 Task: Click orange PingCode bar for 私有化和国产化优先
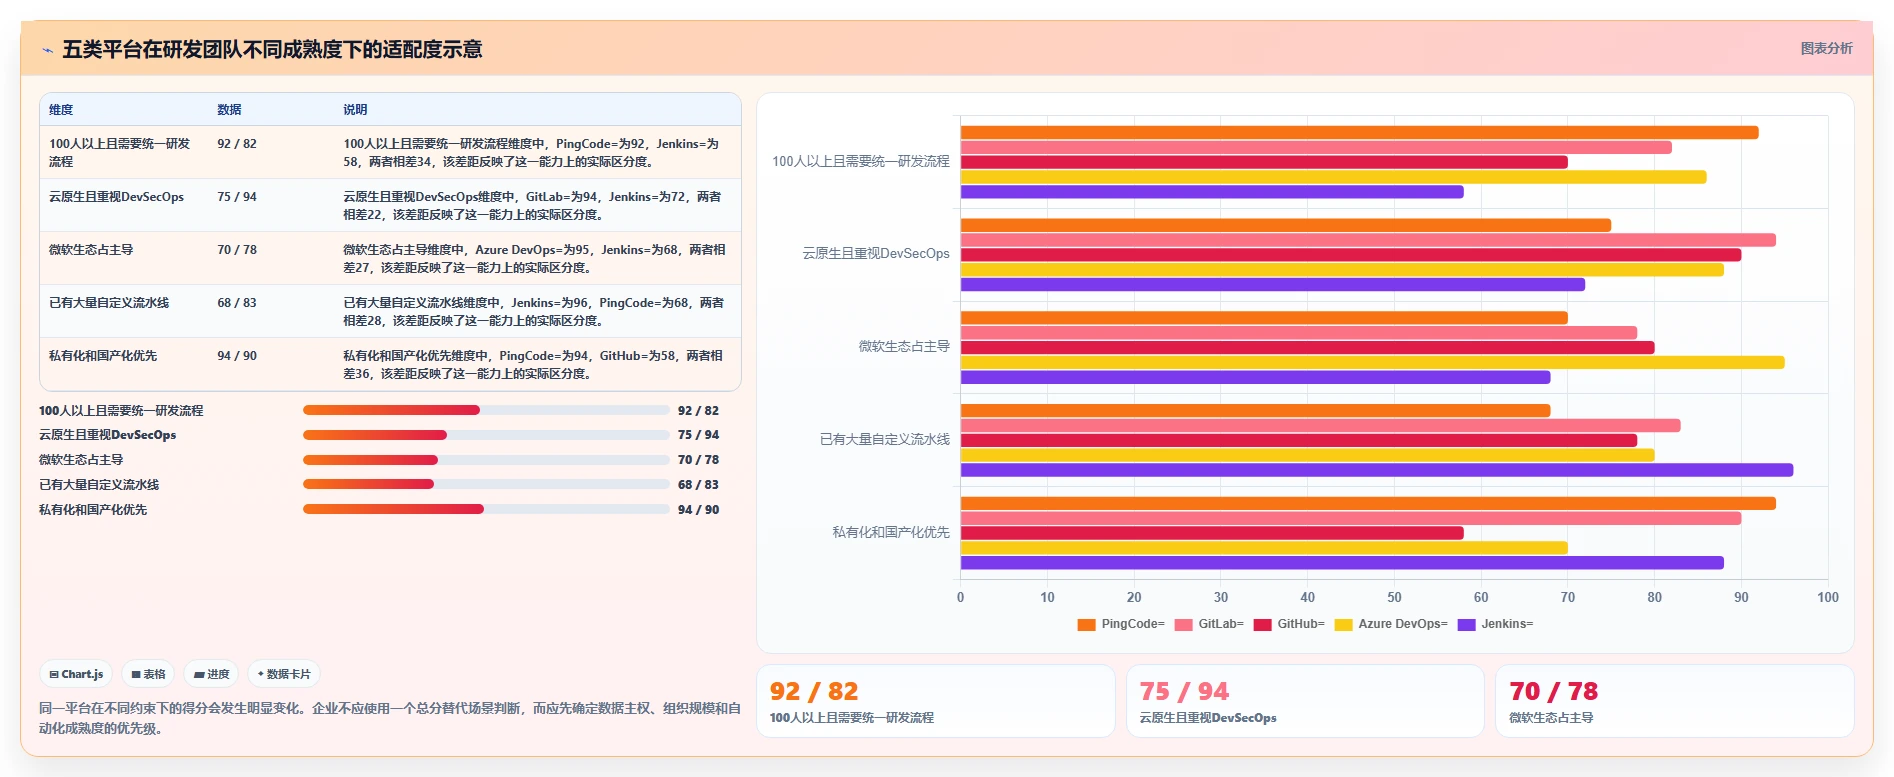click(x=1368, y=504)
